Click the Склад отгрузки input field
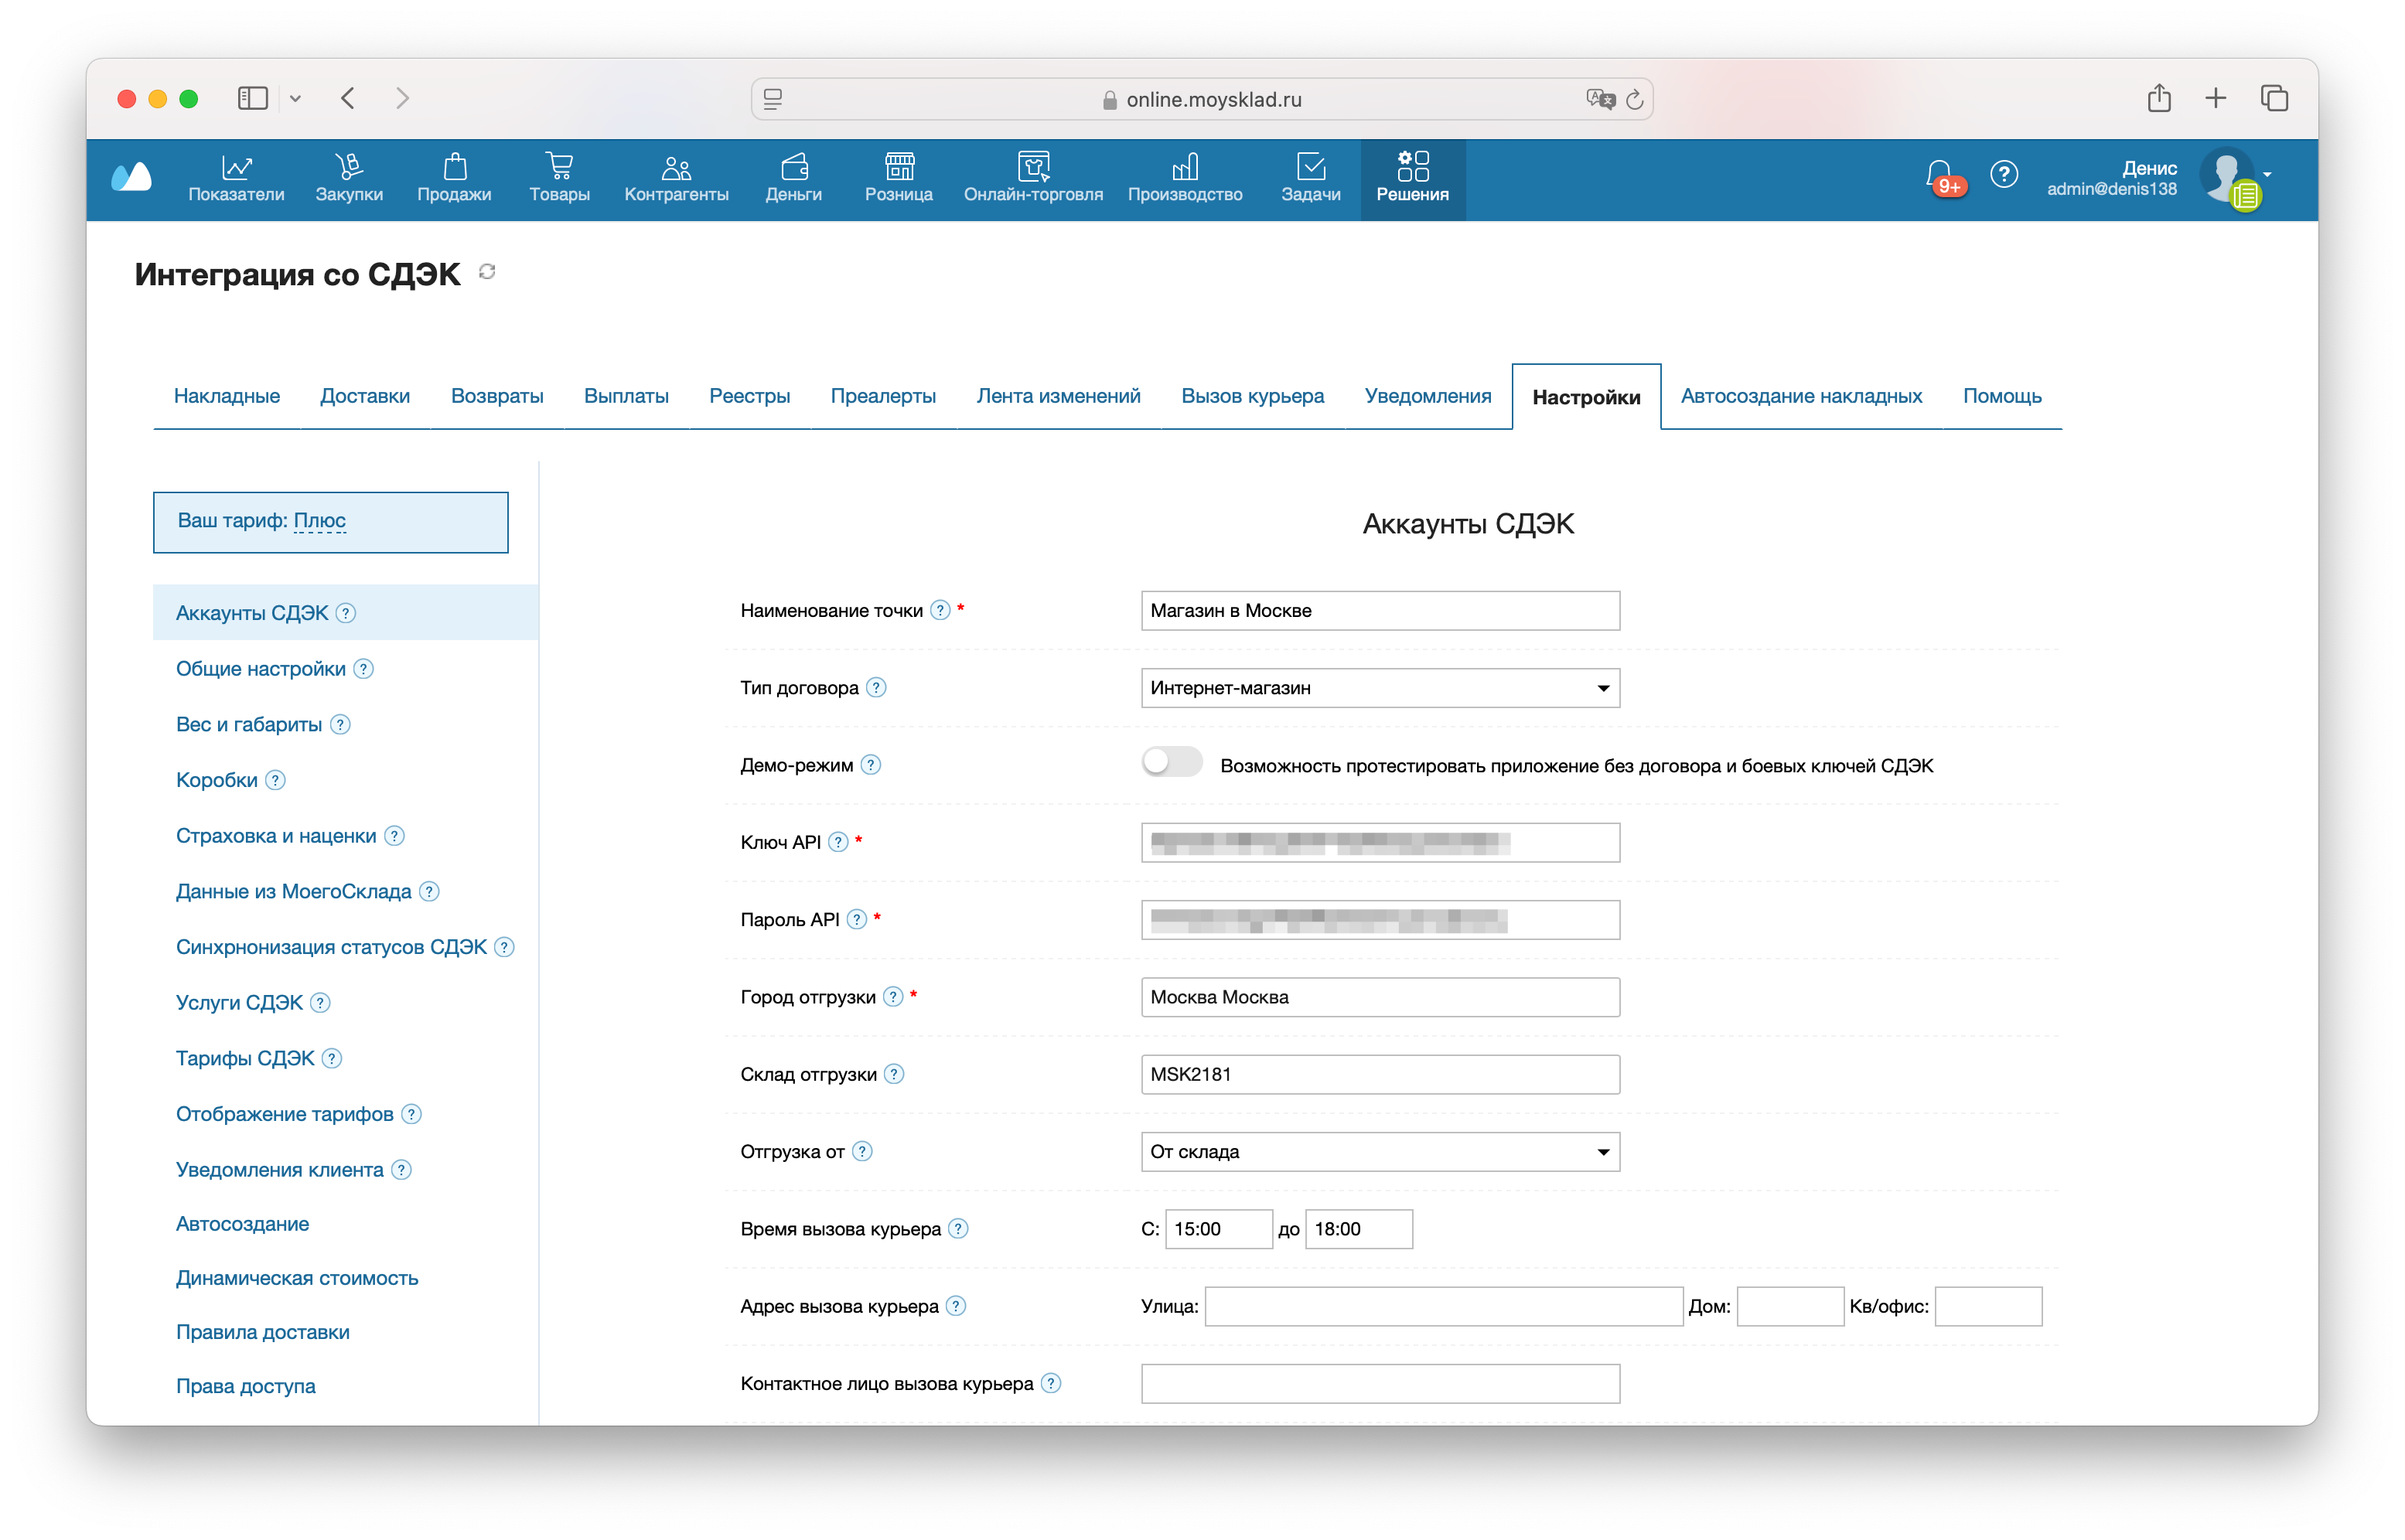This screenshot has height=1540, width=2405. (1379, 1074)
